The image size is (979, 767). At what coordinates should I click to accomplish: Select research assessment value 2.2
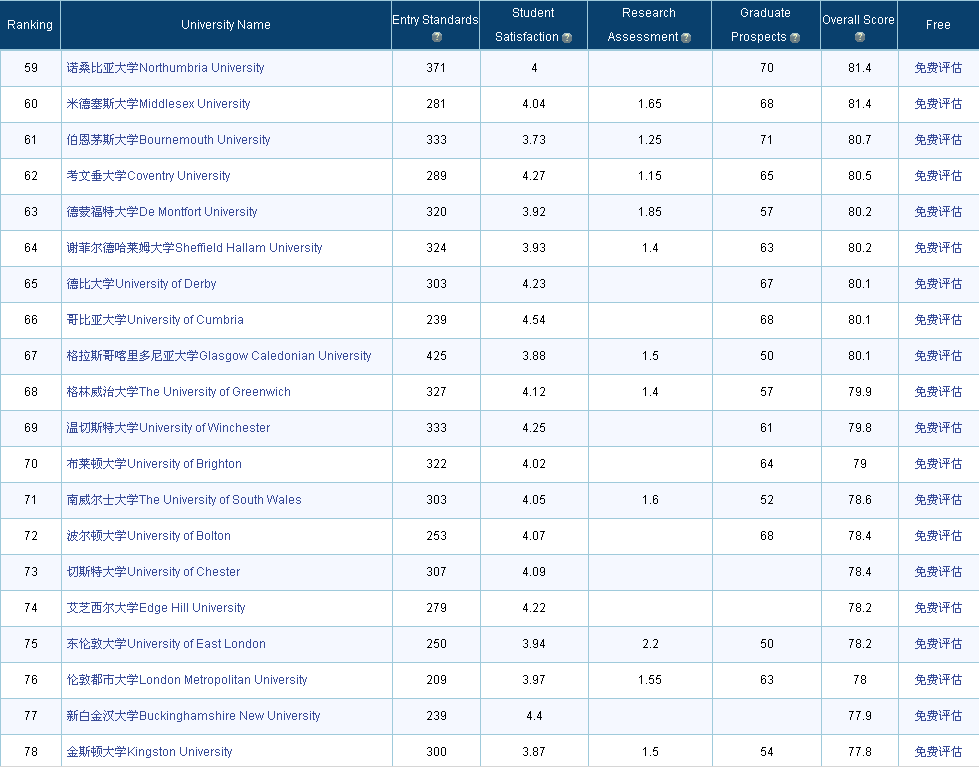coord(650,644)
